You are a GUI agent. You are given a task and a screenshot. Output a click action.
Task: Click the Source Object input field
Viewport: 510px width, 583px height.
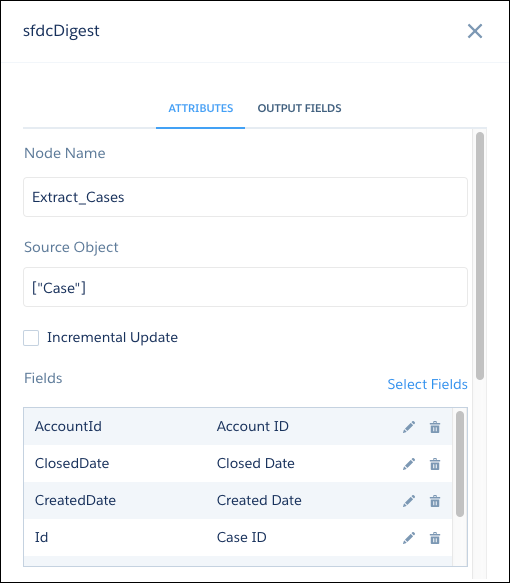coord(245,287)
